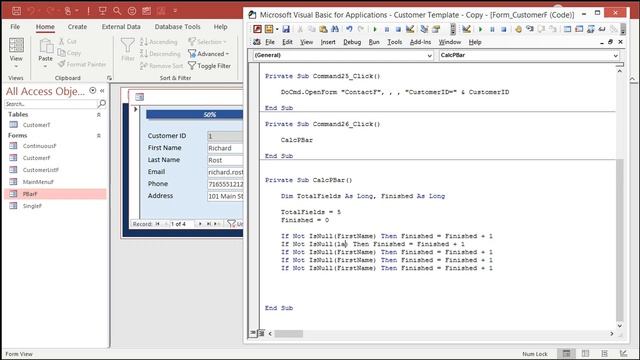Click the Advanced filter icon in Sort & Filter
Image resolution: width=640 pixels, height=360 pixels.
192,54
